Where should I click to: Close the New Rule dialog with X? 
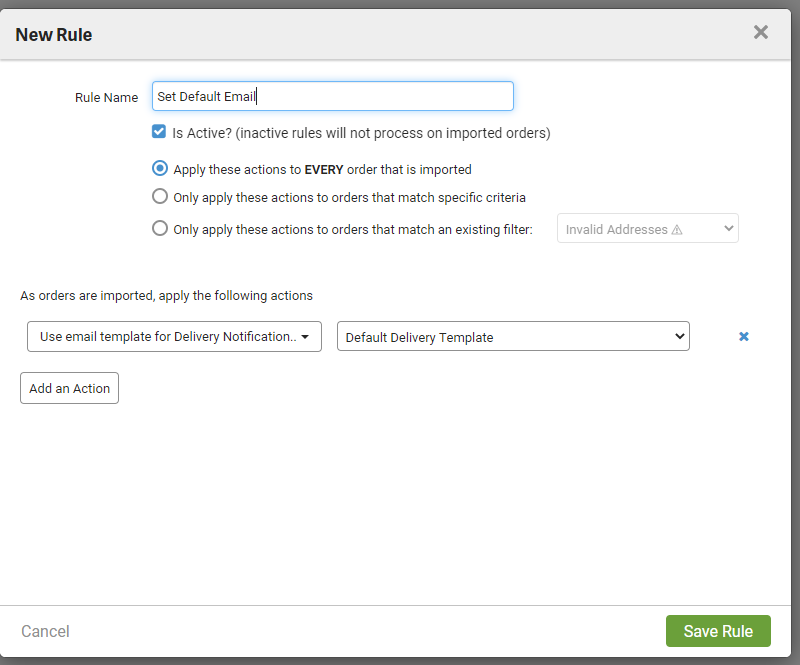click(760, 32)
